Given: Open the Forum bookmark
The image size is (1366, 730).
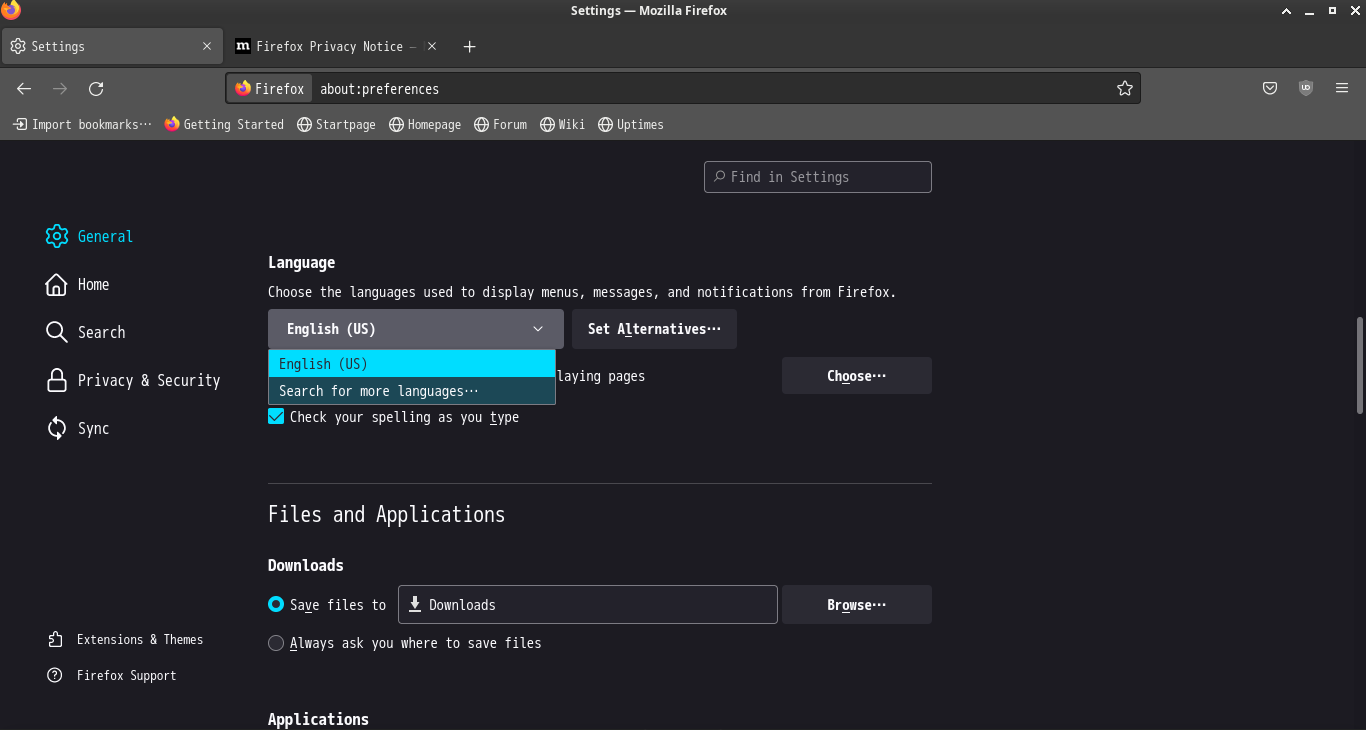Looking at the screenshot, I should (500, 124).
